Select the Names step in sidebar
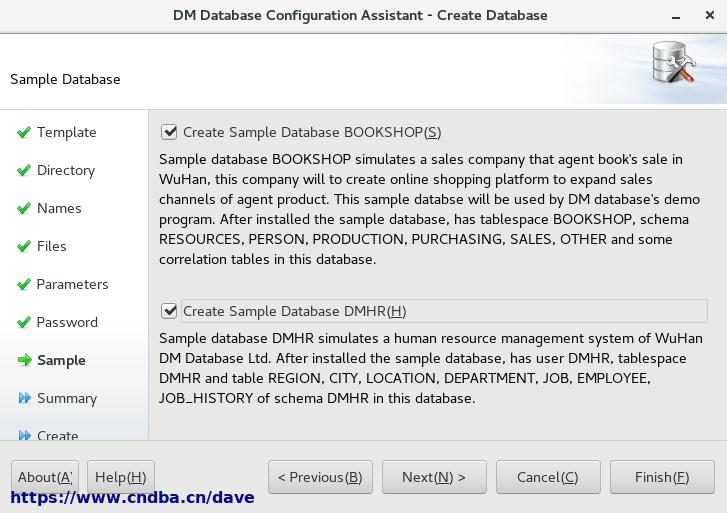 pos(59,208)
